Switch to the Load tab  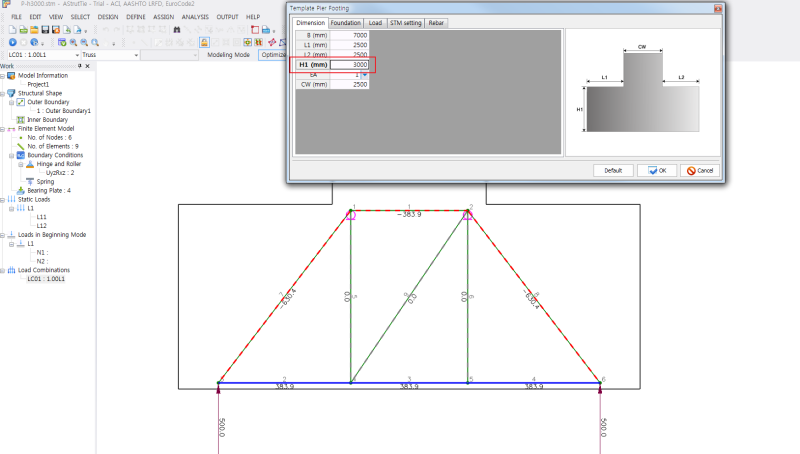375,23
